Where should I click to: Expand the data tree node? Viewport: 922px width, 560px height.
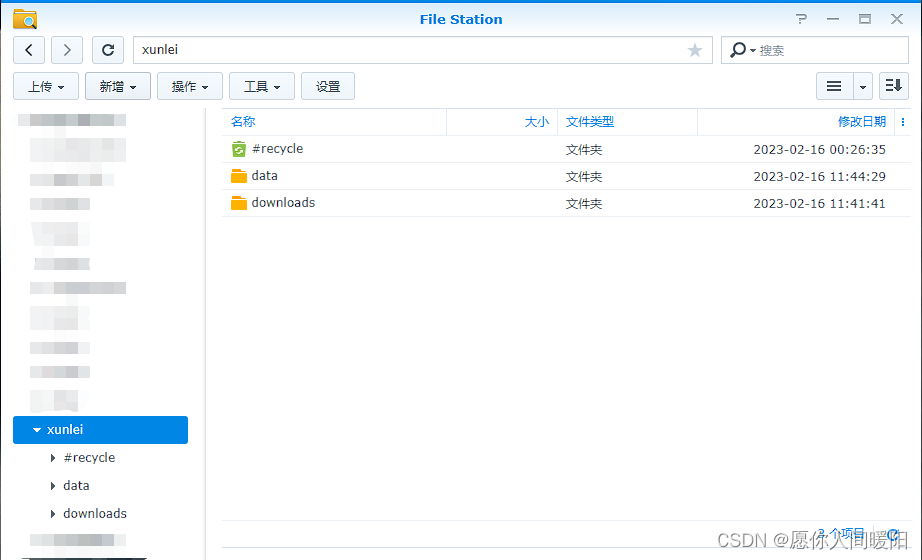click(53, 486)
